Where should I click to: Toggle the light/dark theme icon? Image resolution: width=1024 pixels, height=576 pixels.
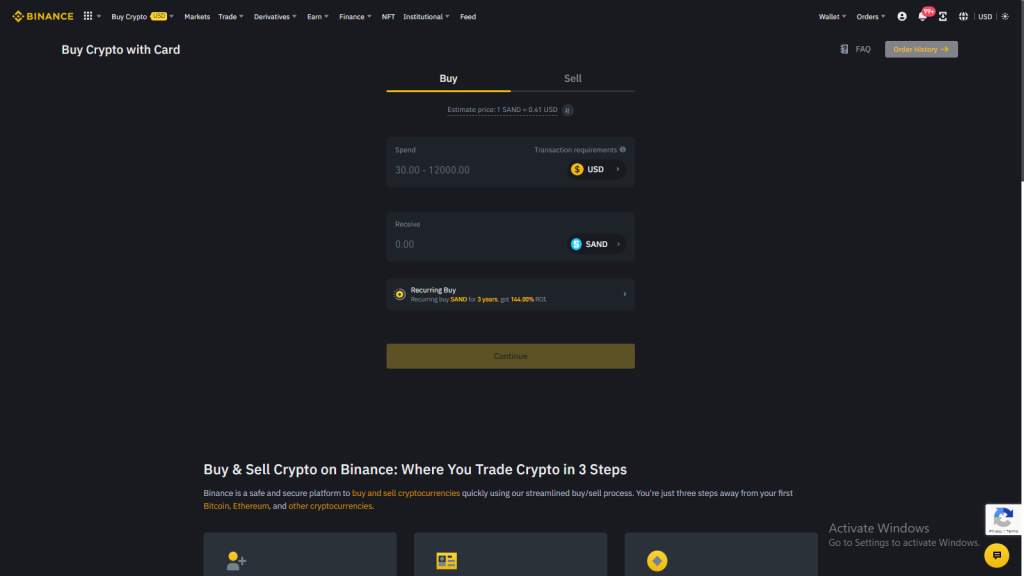[1005, 17]
